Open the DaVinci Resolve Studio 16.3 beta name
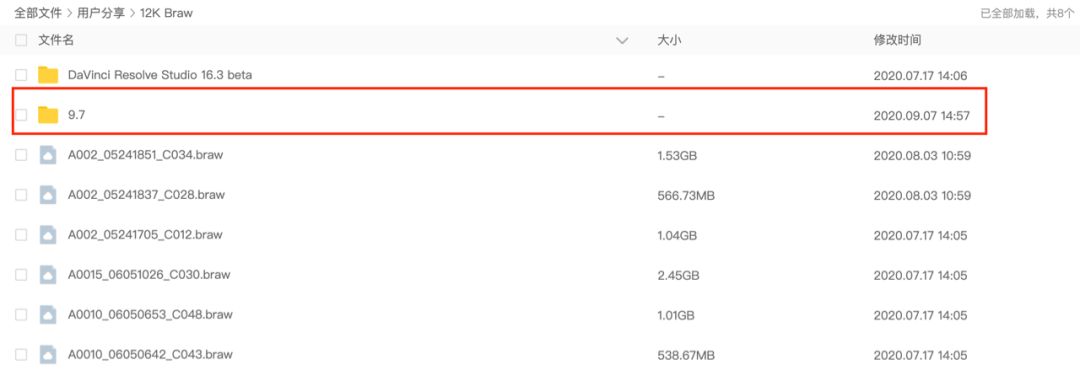1080x392 pixels. pyautogui.click(x=160, y=75)
